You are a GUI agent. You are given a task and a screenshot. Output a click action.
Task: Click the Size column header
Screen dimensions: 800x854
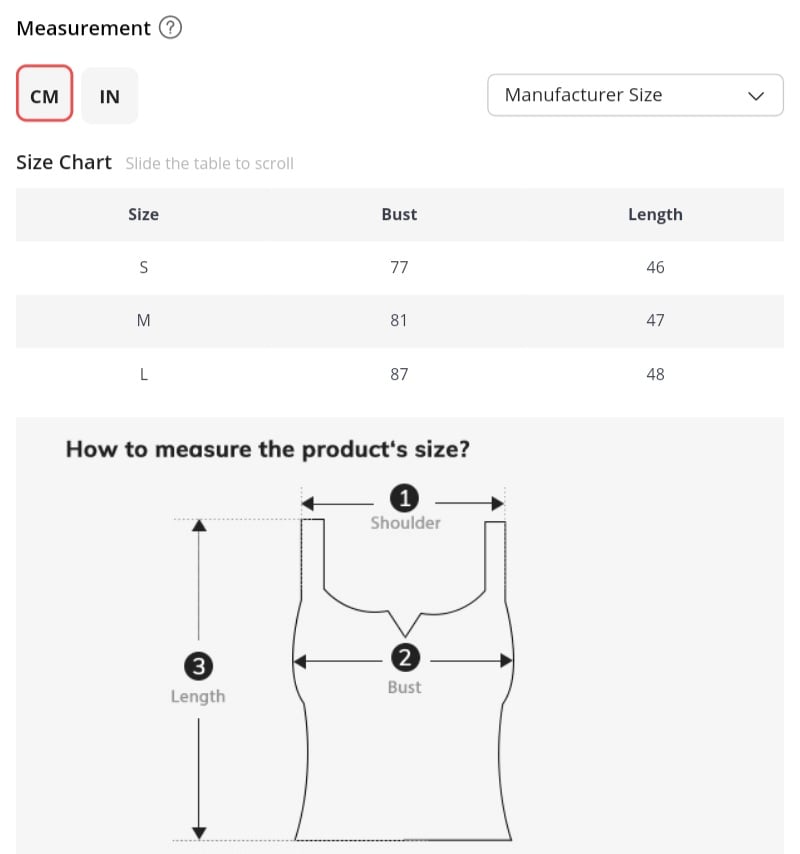tap(144, 214)
